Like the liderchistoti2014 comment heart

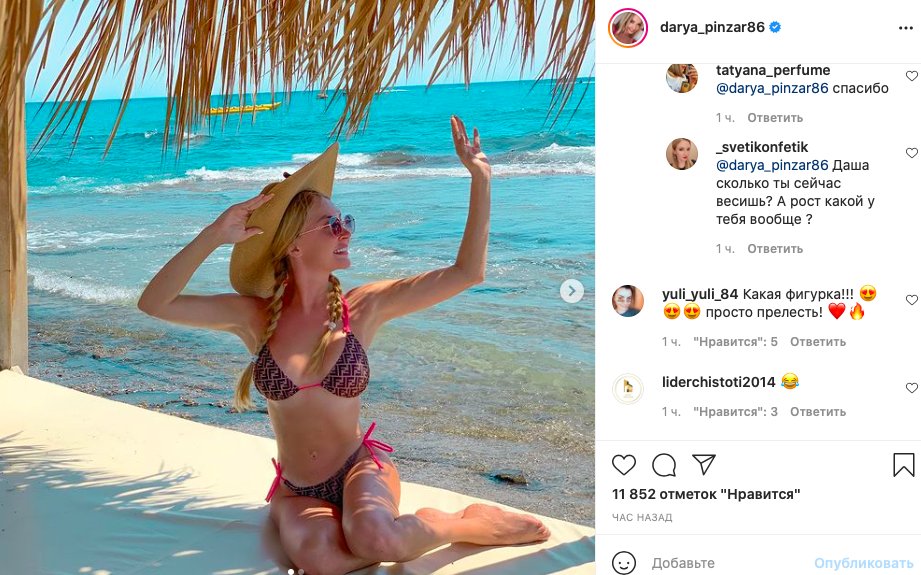pos(911,387)
